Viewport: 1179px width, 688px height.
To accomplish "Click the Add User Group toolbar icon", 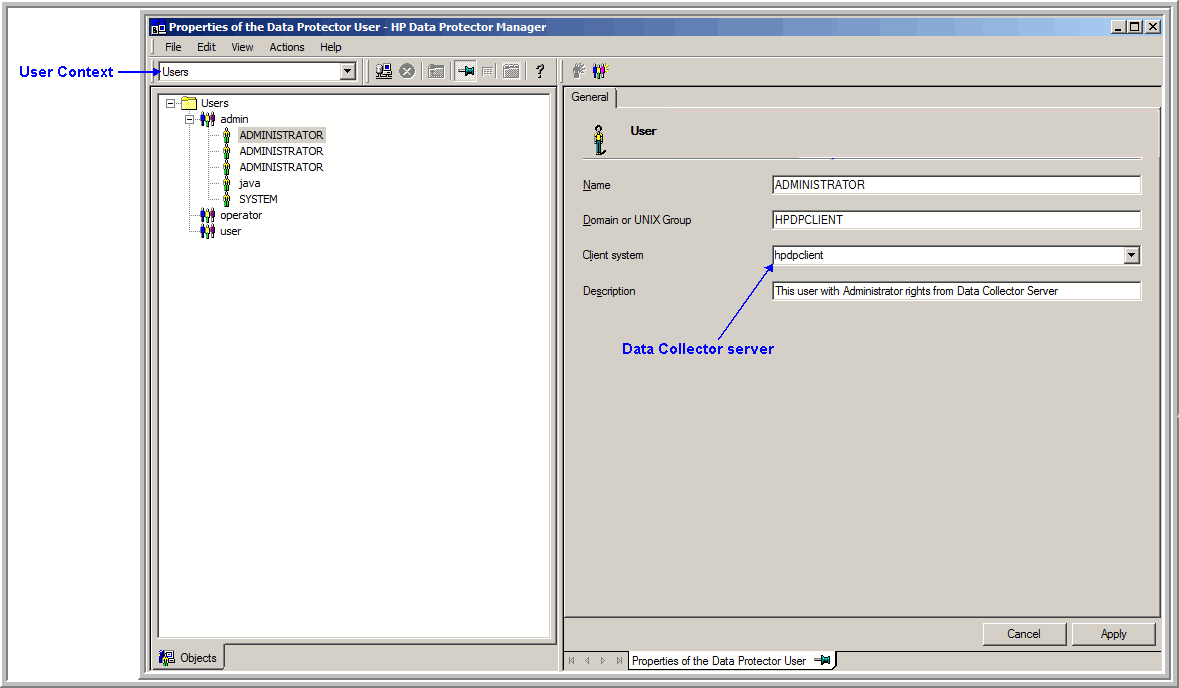I will pyautogui.click(x=600, y=70).
